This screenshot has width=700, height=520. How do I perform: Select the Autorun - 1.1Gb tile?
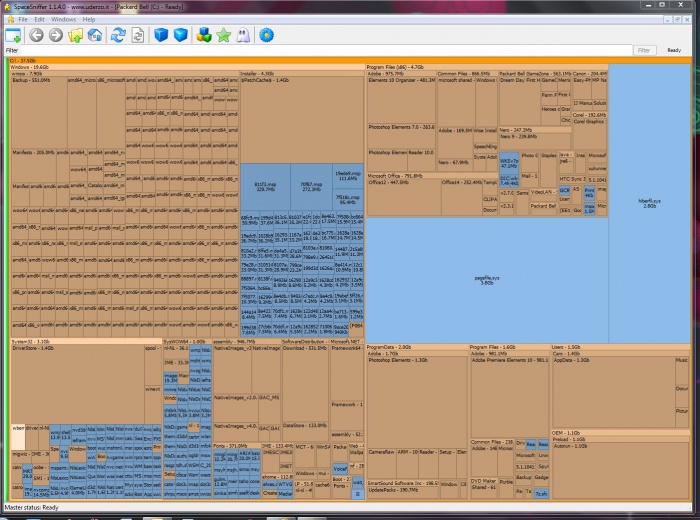click(x=621, y=471)
